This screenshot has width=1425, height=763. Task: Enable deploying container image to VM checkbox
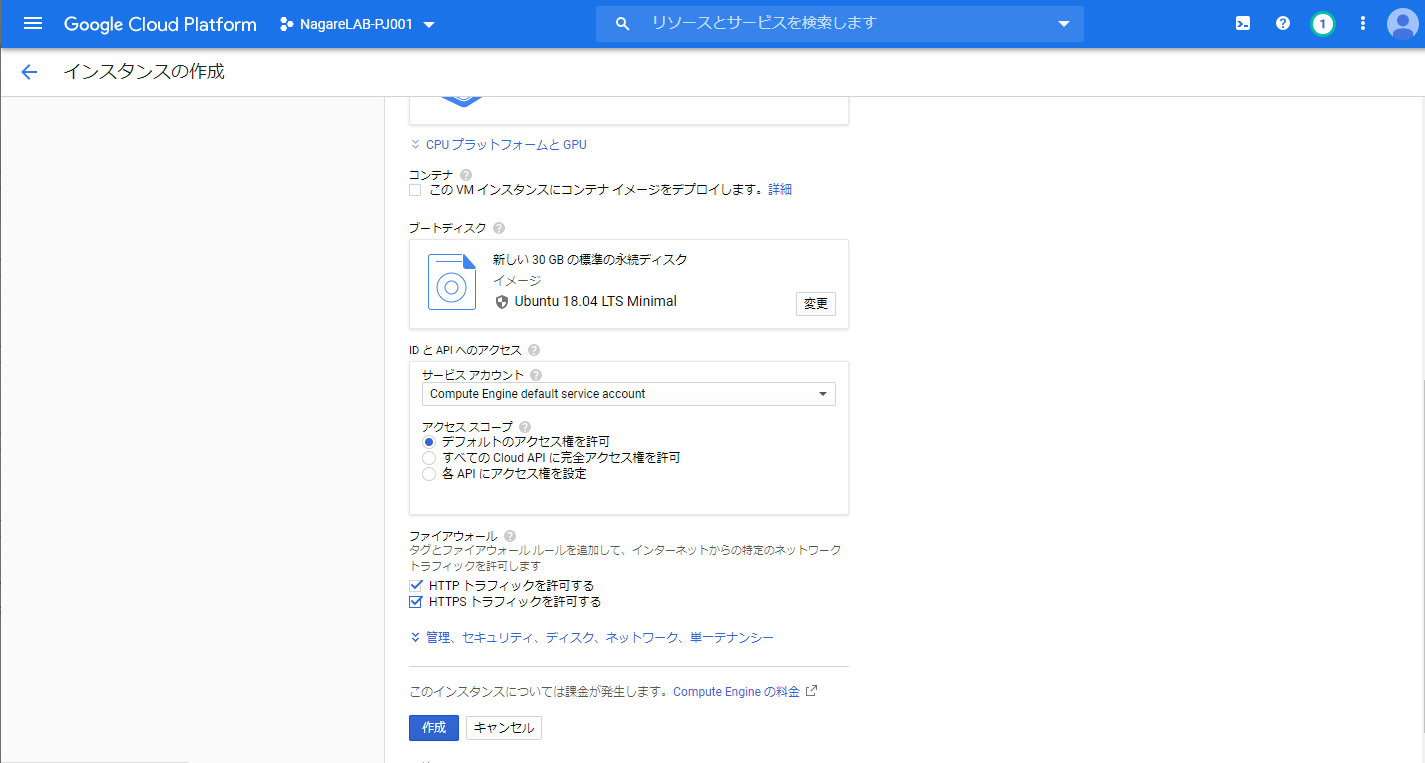click(x=415, y=190)
